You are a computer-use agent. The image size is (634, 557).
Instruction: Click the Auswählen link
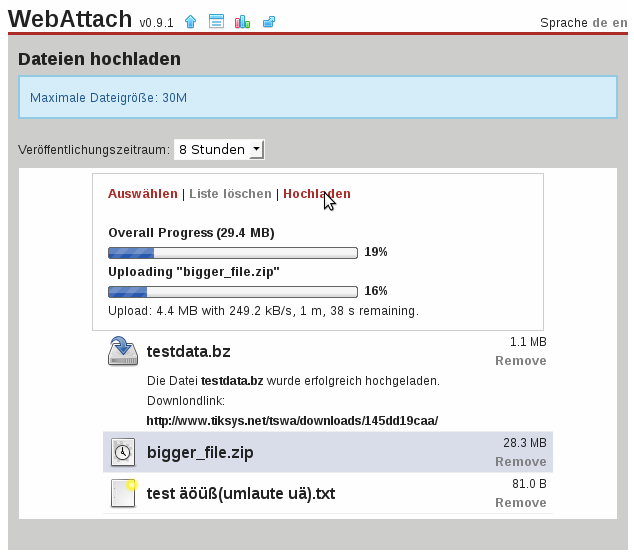point(142,194)
